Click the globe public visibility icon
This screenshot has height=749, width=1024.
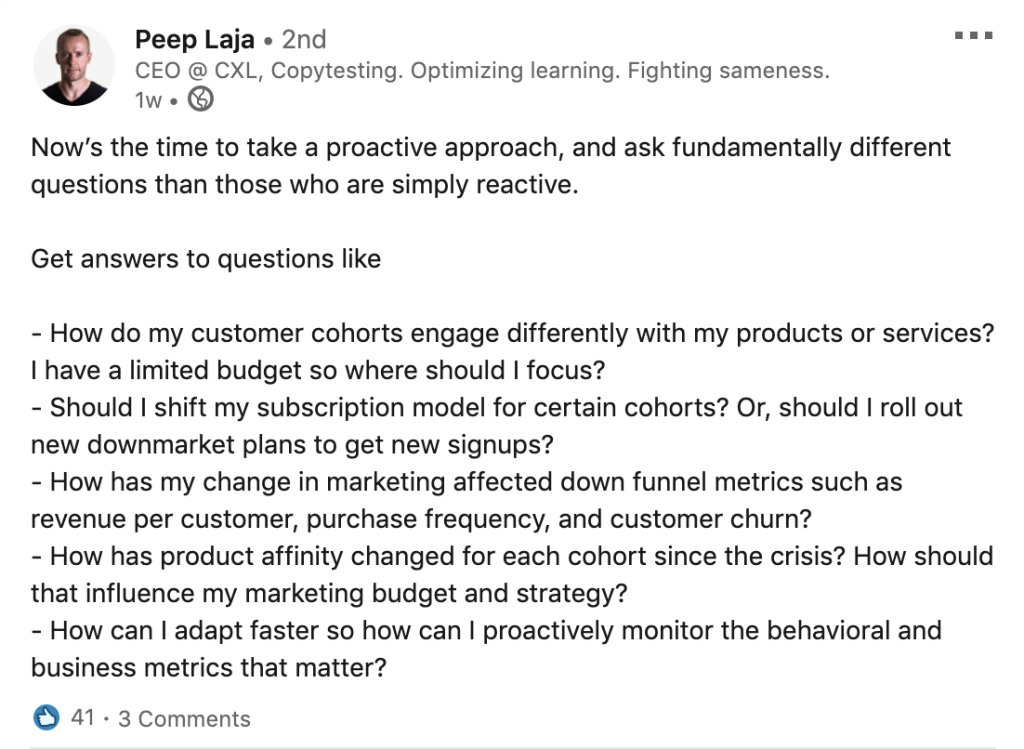[200, 99]
